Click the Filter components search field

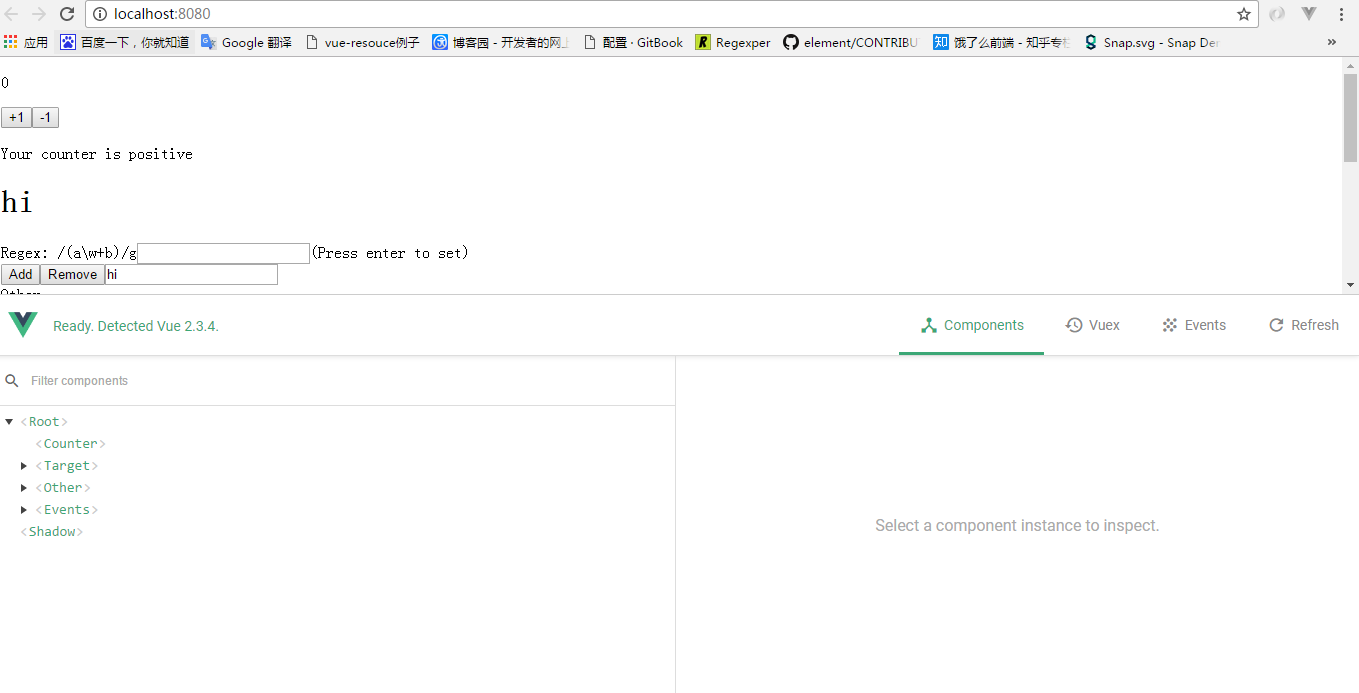[350, 381]
